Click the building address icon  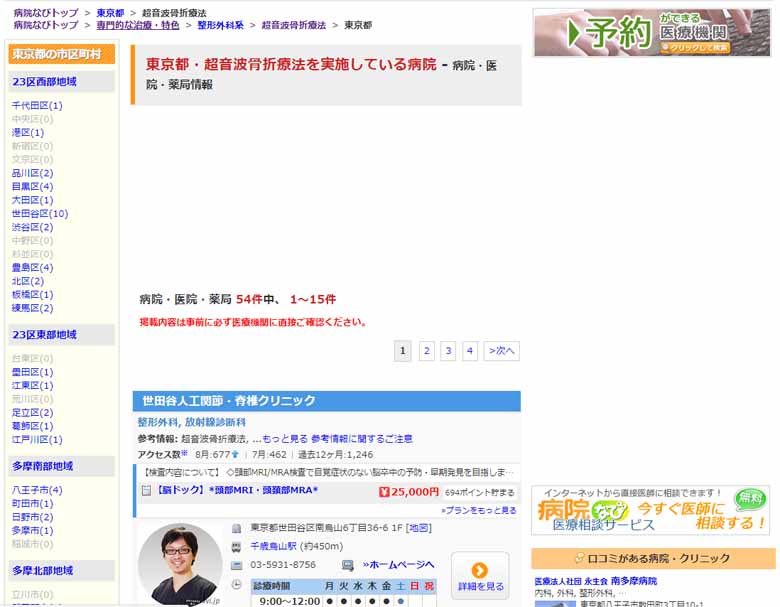(236, 528)
